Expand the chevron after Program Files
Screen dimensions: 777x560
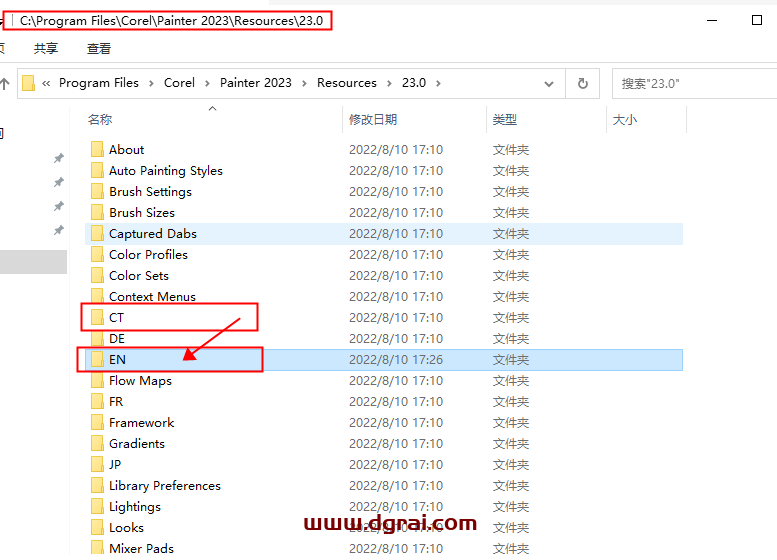[151, 83]
